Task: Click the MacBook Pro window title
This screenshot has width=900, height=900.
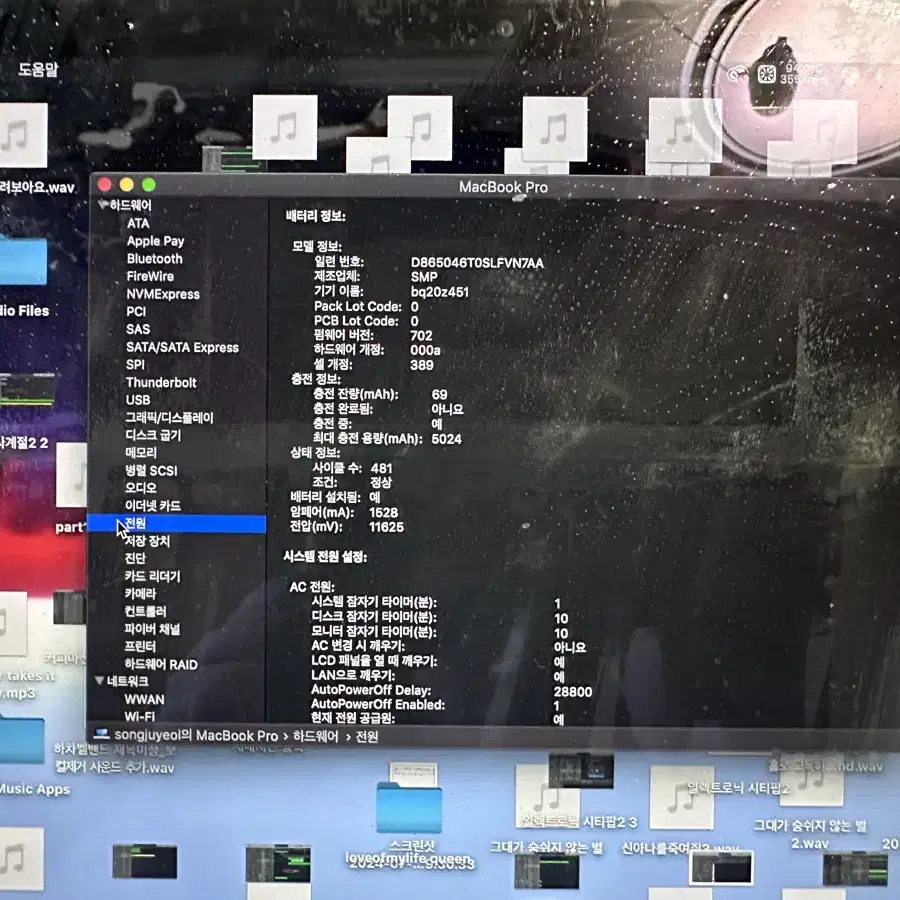Action: [x=503, y=187]
